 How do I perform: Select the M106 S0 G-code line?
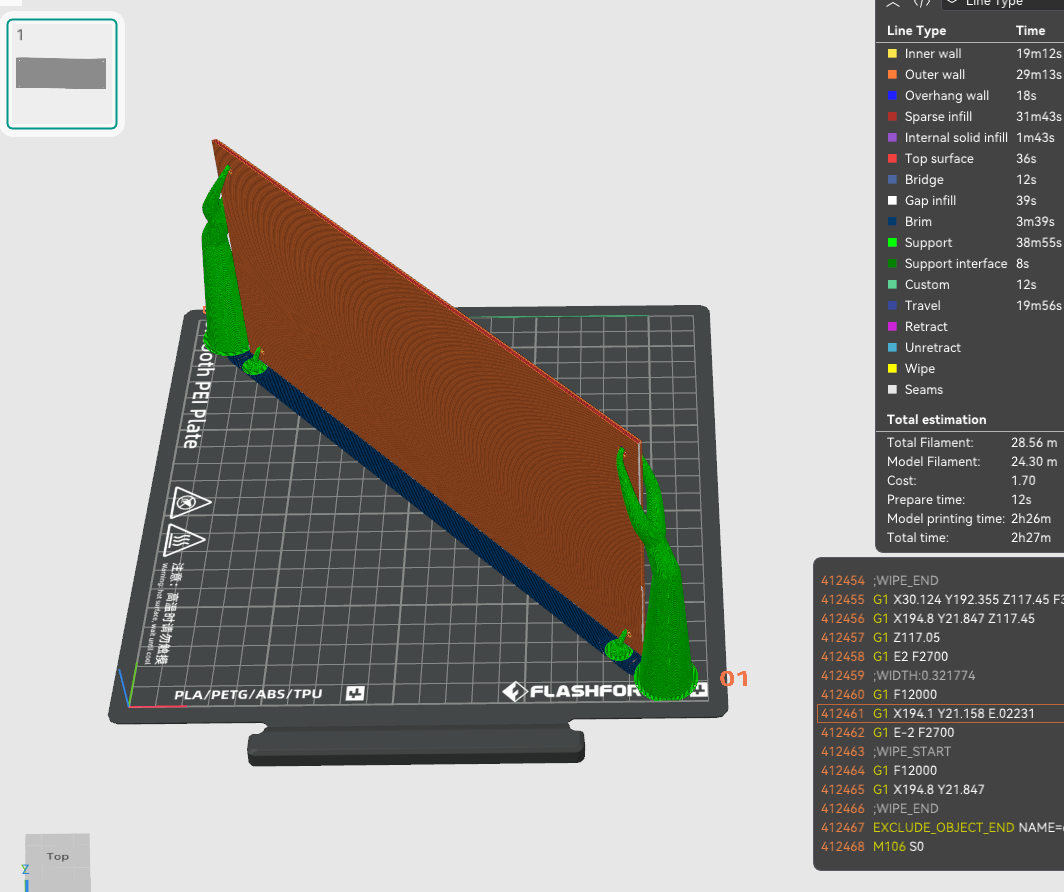[x=940, y=847]
